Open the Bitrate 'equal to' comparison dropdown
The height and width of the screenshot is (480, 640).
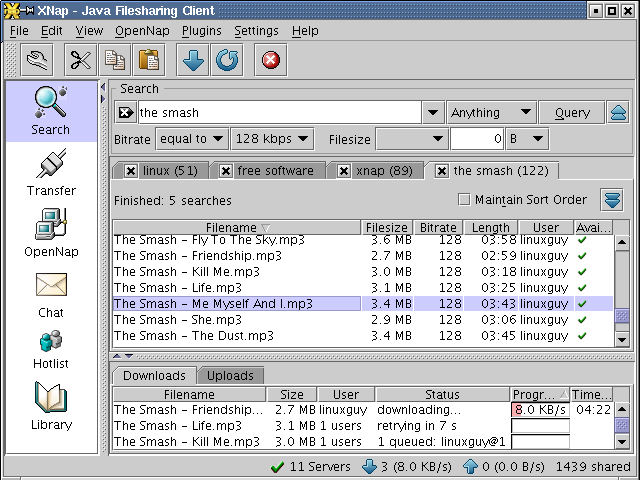coord(191,139)
